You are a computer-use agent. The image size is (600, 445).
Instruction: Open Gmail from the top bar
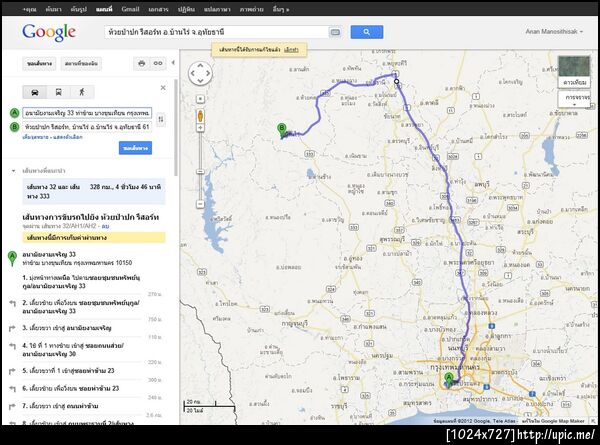coord(130,9)
